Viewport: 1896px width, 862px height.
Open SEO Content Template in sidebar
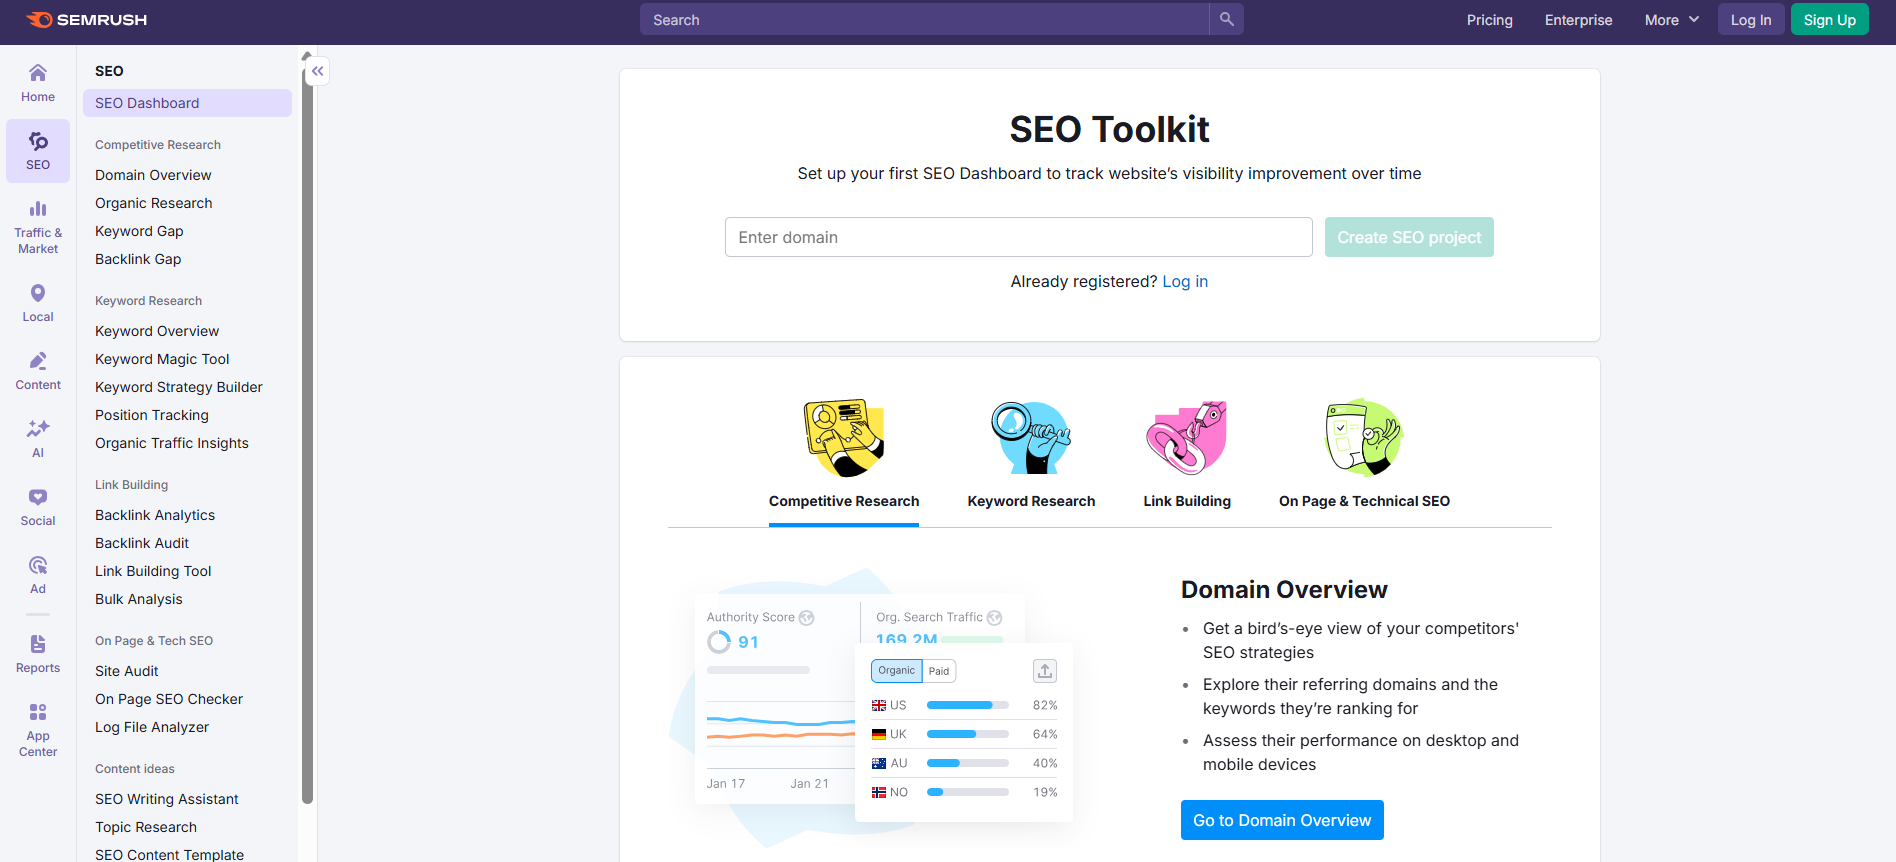[170, 854]
